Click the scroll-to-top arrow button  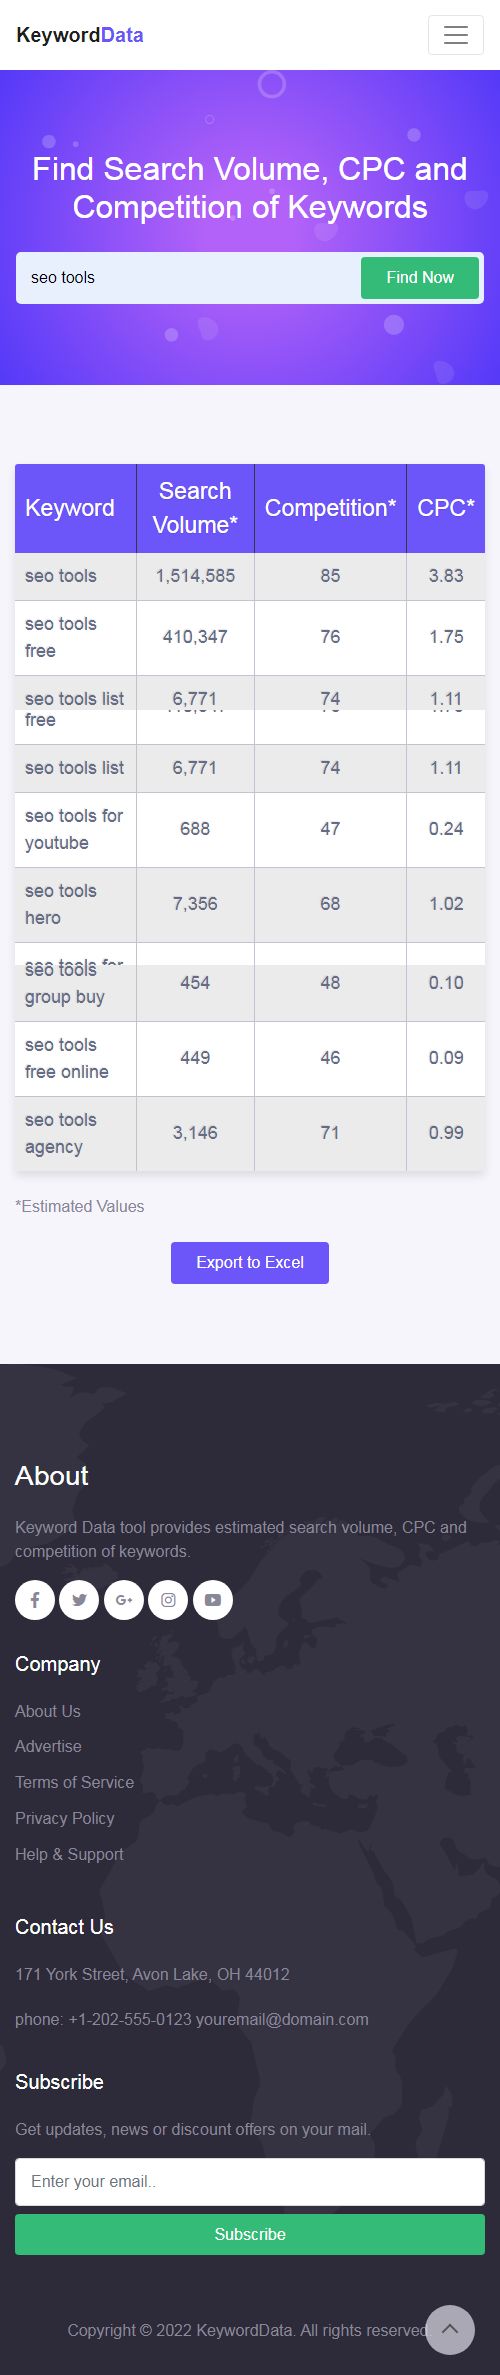point(450,2330)
